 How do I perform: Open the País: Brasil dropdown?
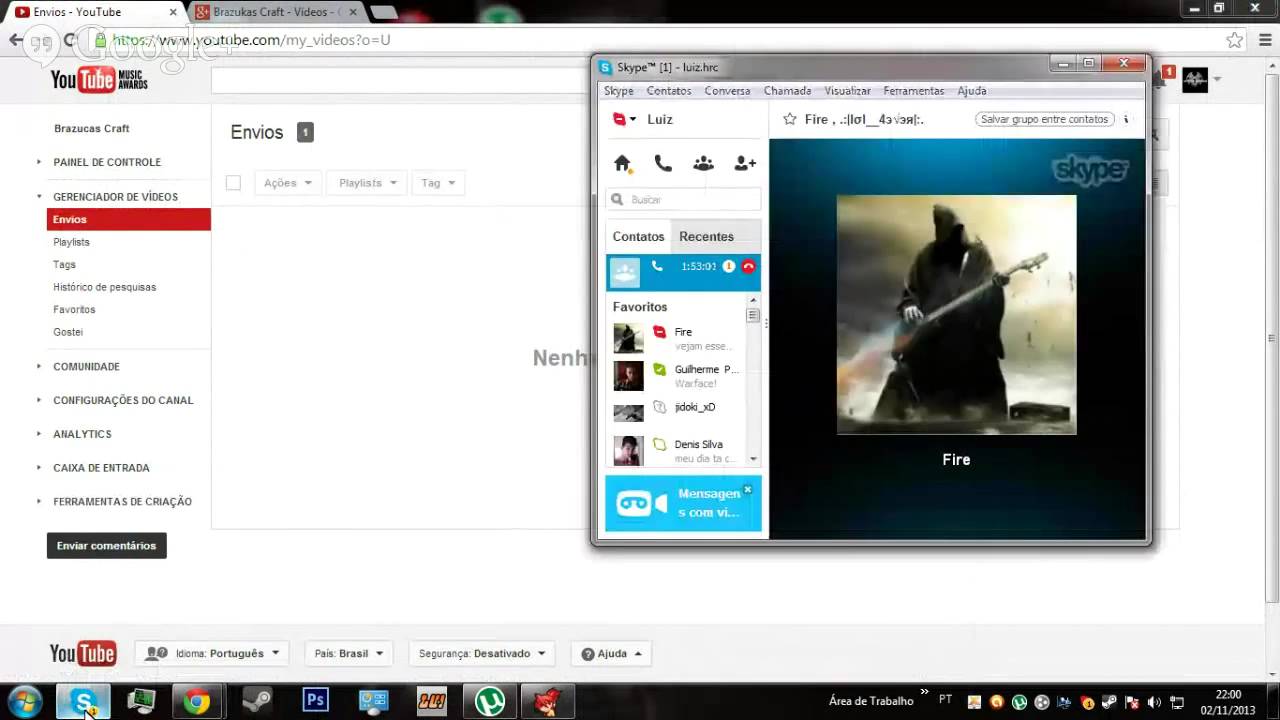coord(348,654)
